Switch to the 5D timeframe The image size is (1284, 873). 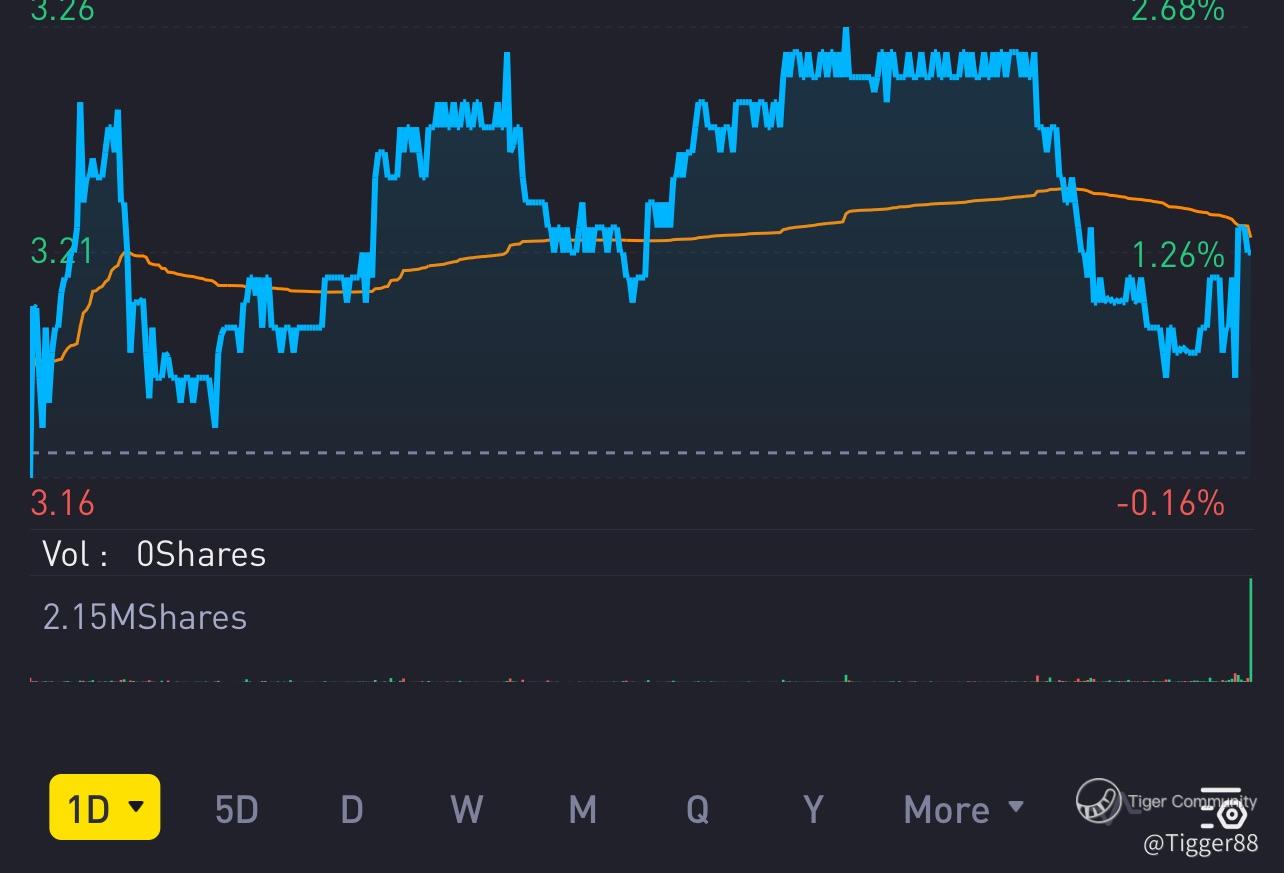coord(237,808)
